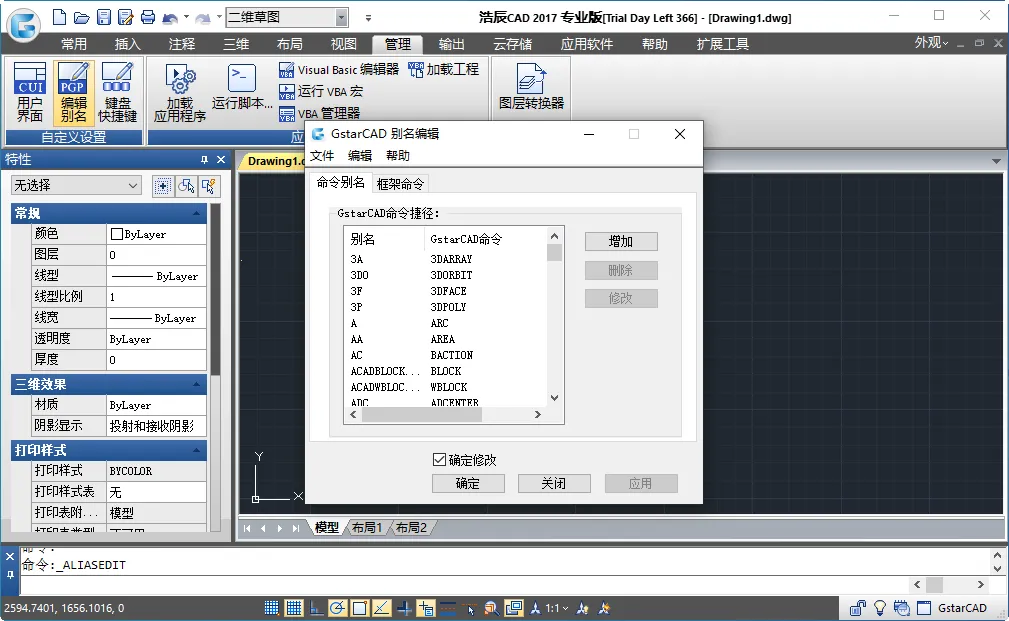Viewport: 1009px width, 621px height.
Task: Open the 编辑 menu in alias editor
Action: pyautogui.click(x=359, y=156)
